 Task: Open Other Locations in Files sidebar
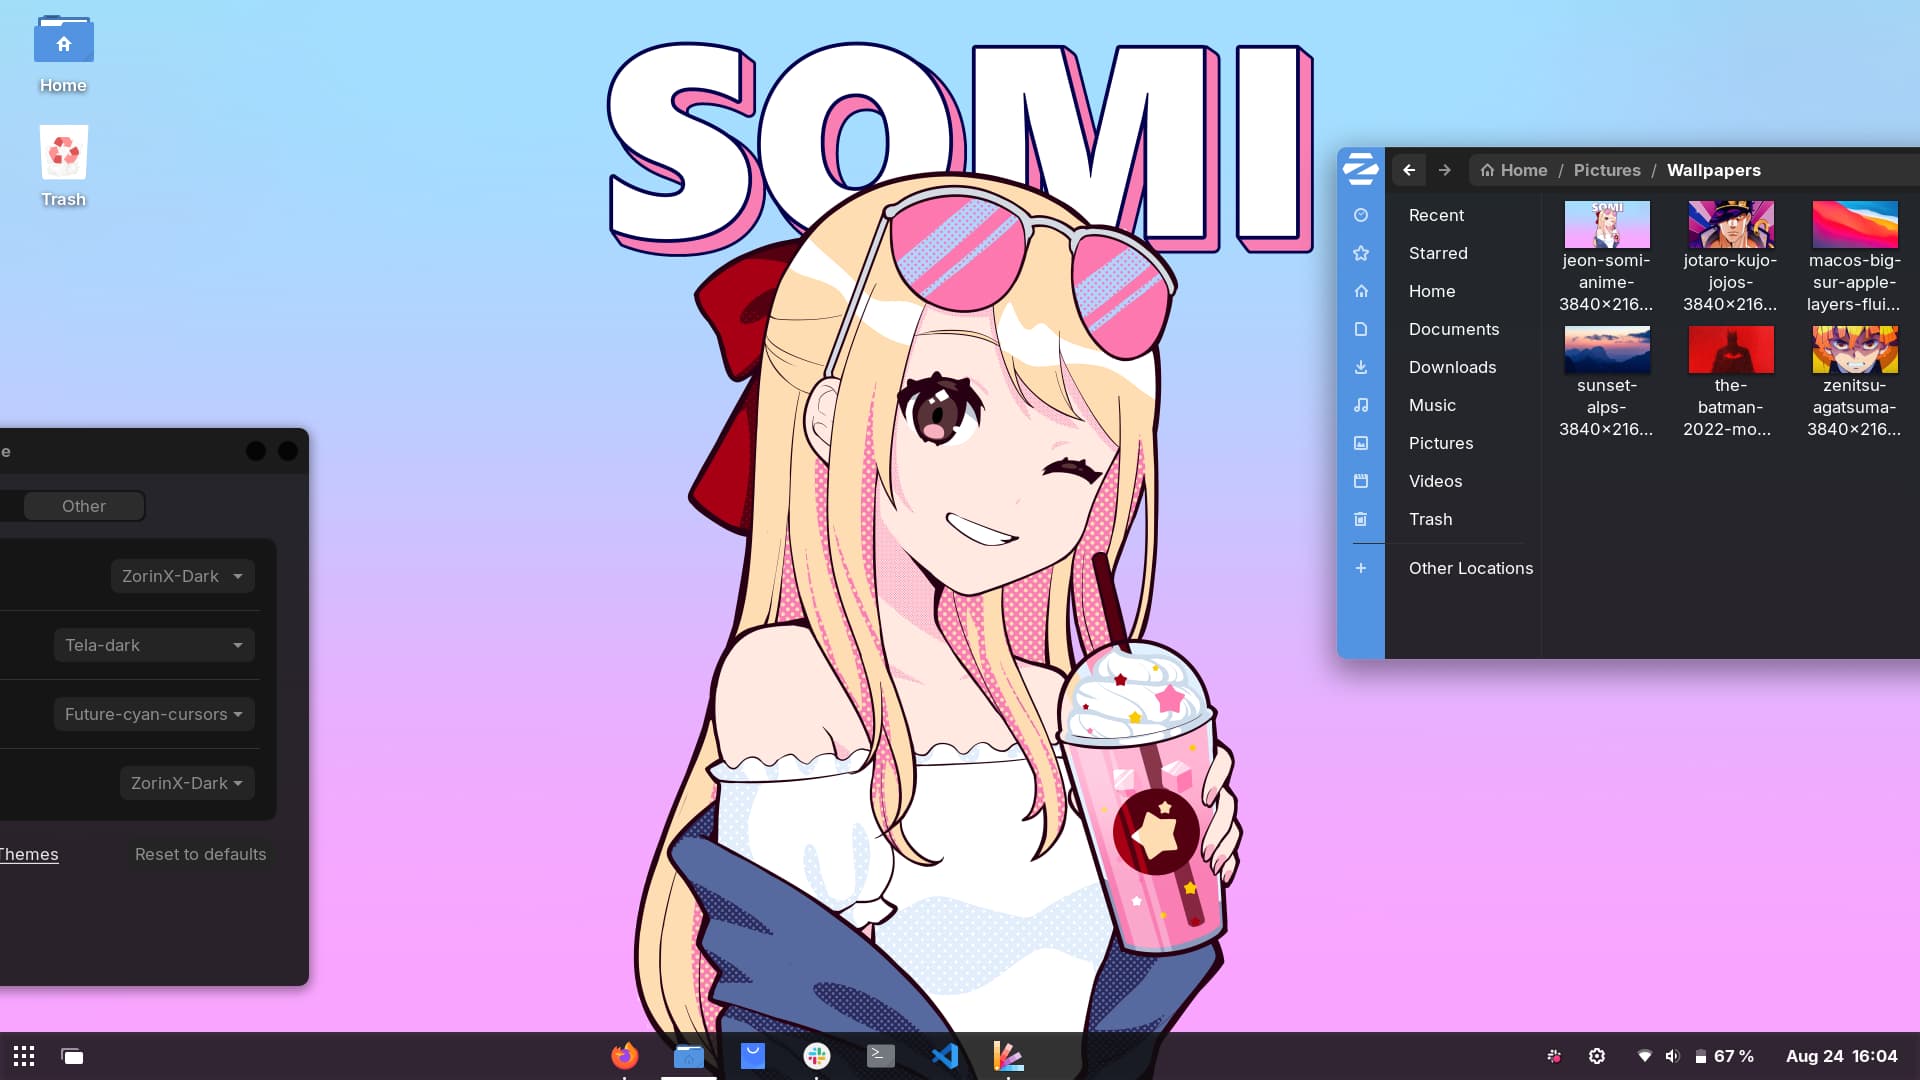coord(1470,568)
